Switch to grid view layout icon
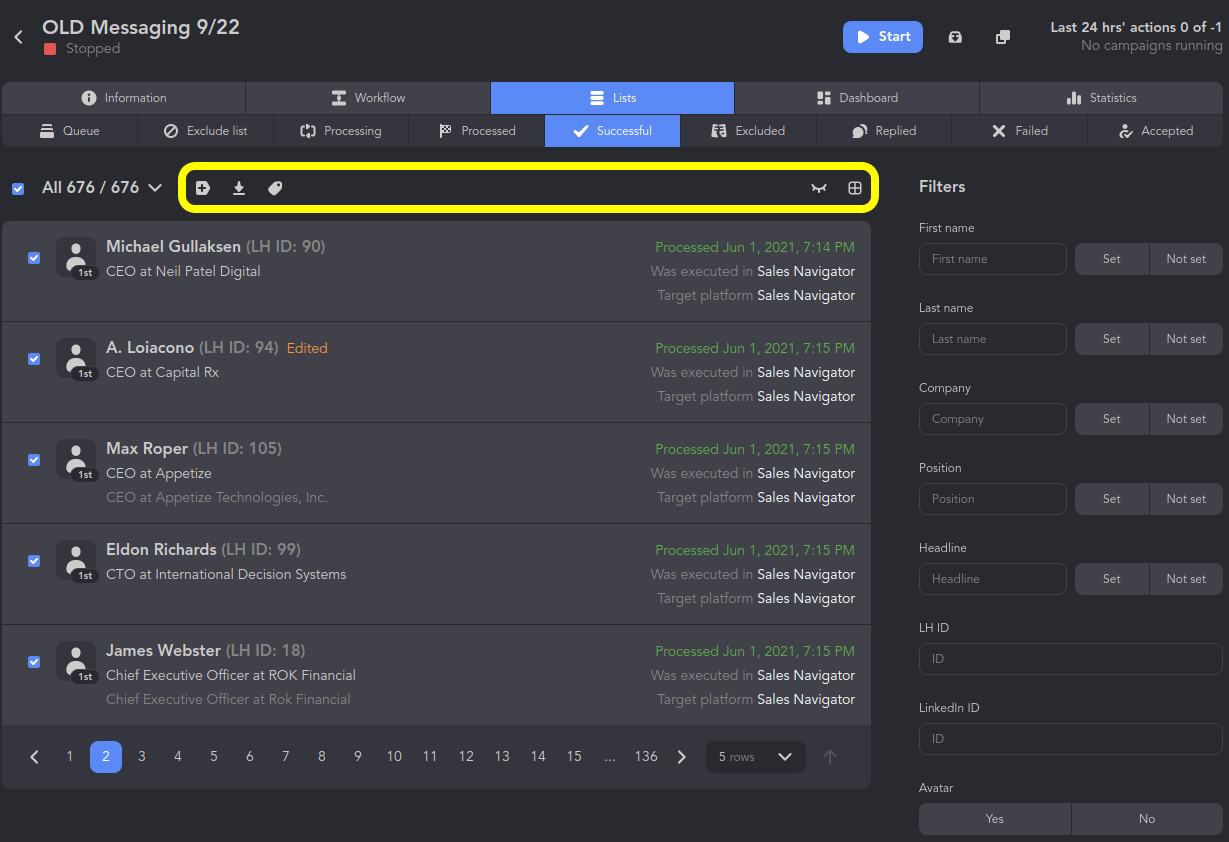 [855, 188]
